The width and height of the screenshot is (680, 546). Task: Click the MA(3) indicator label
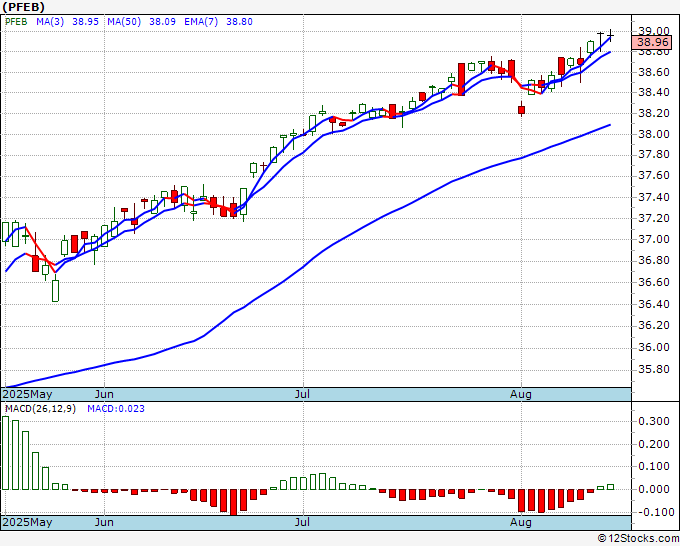click(x=50, y=22)
